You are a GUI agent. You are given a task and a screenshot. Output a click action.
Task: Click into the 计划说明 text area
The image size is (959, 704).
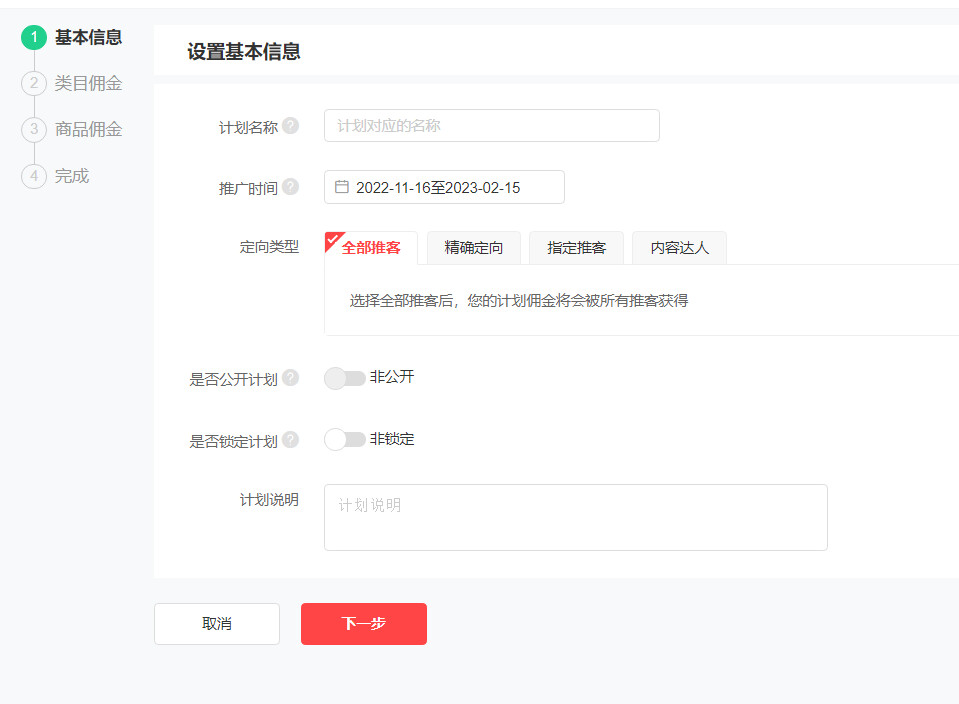[x=575, y=517]
